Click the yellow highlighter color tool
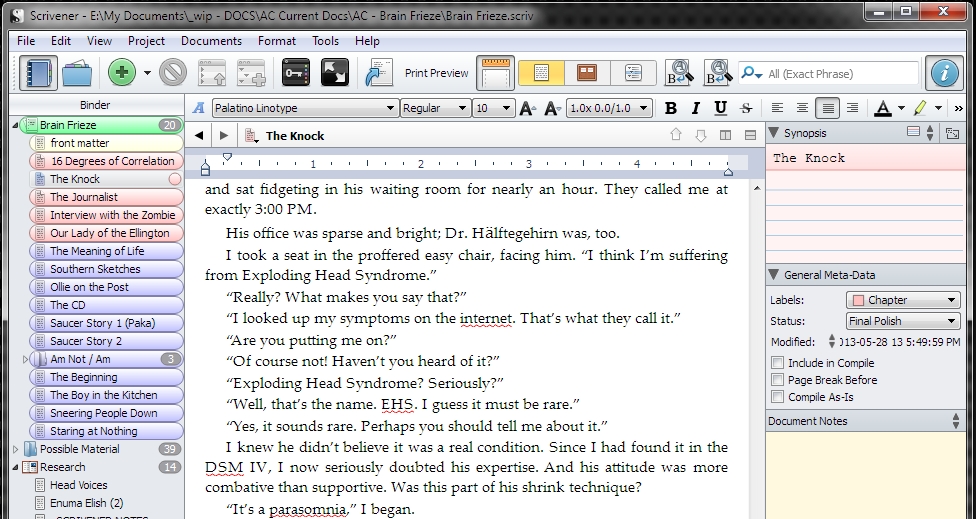The image size is (976, 519). coord(921,108)
